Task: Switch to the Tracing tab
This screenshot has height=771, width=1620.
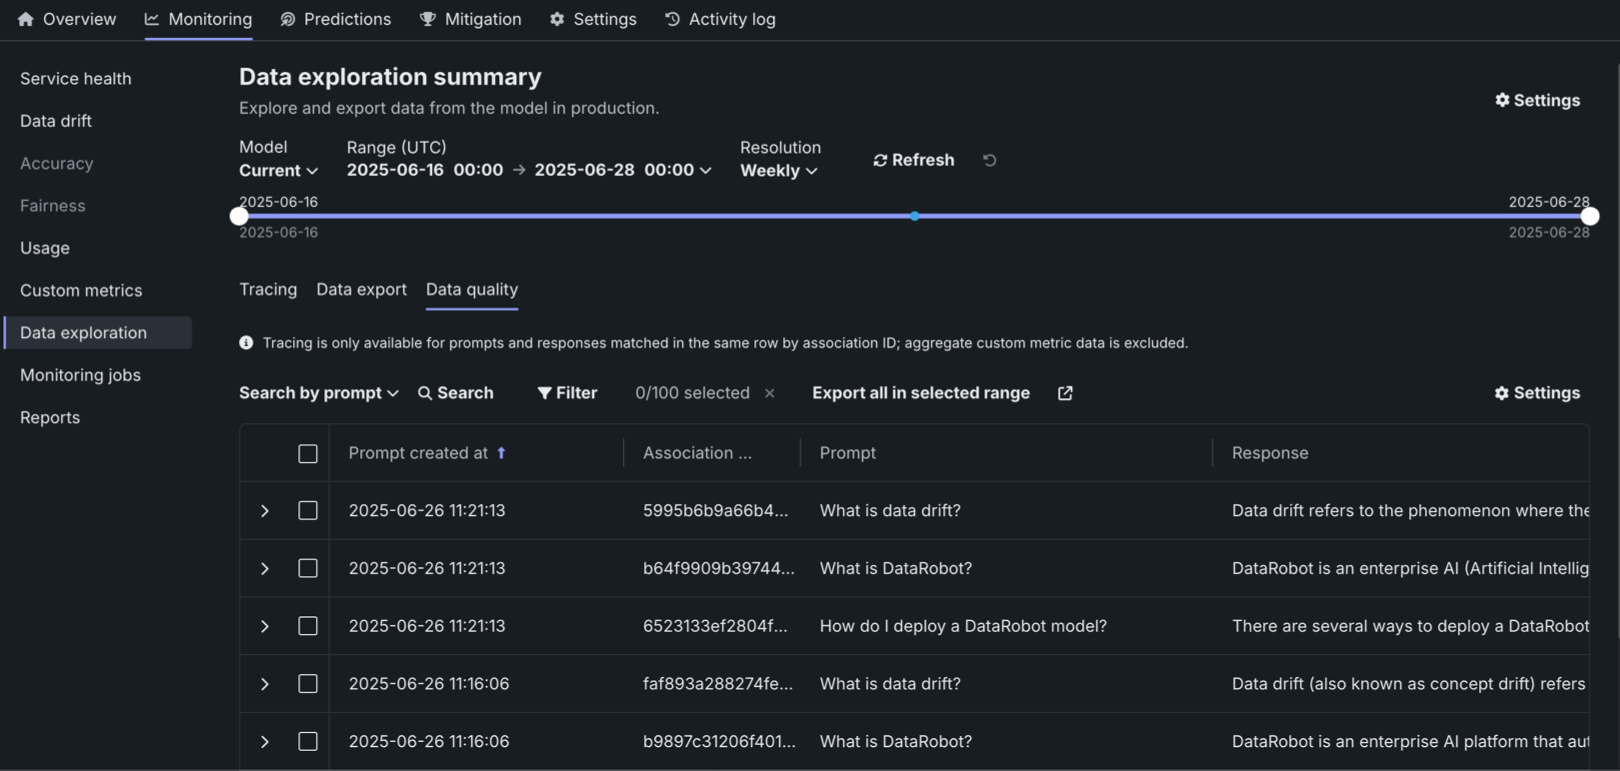Action: (268, 289)
